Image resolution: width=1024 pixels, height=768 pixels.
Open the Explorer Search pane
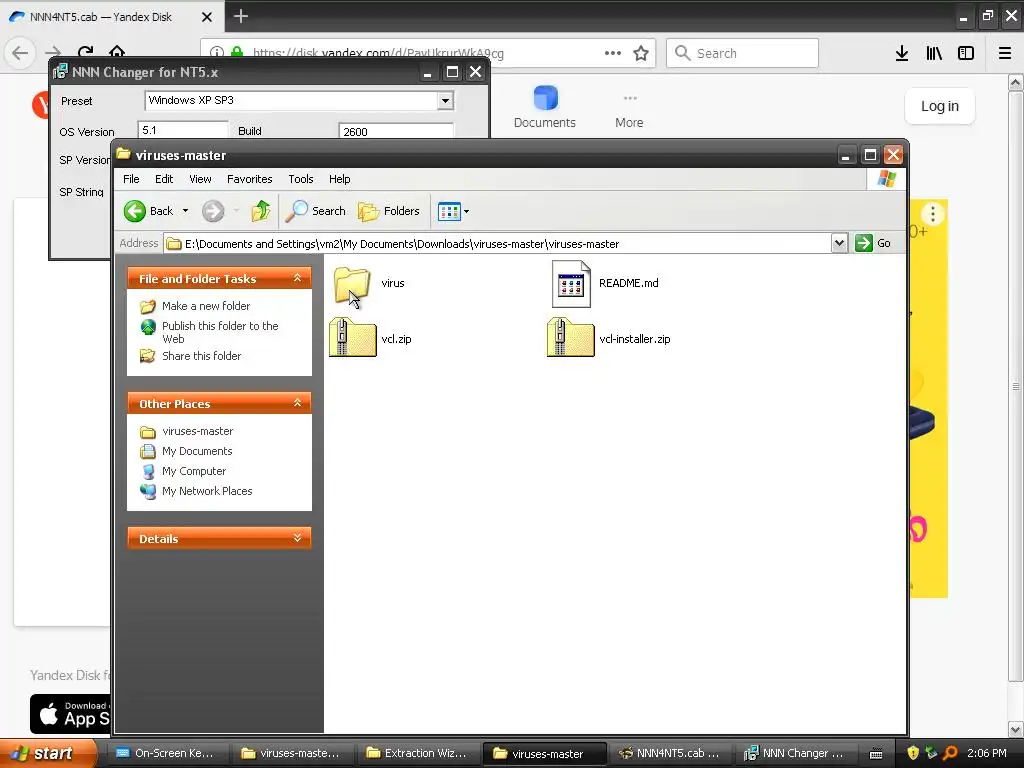316,211
